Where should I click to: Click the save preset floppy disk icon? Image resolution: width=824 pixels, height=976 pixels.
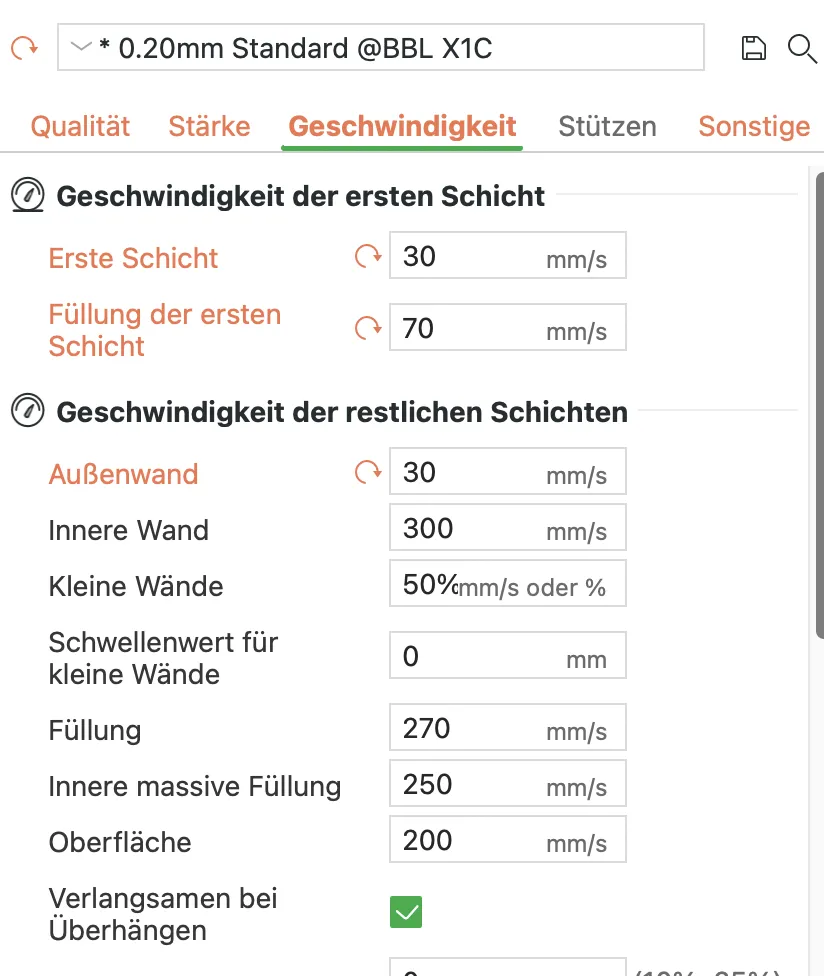(x=753, y=48)
